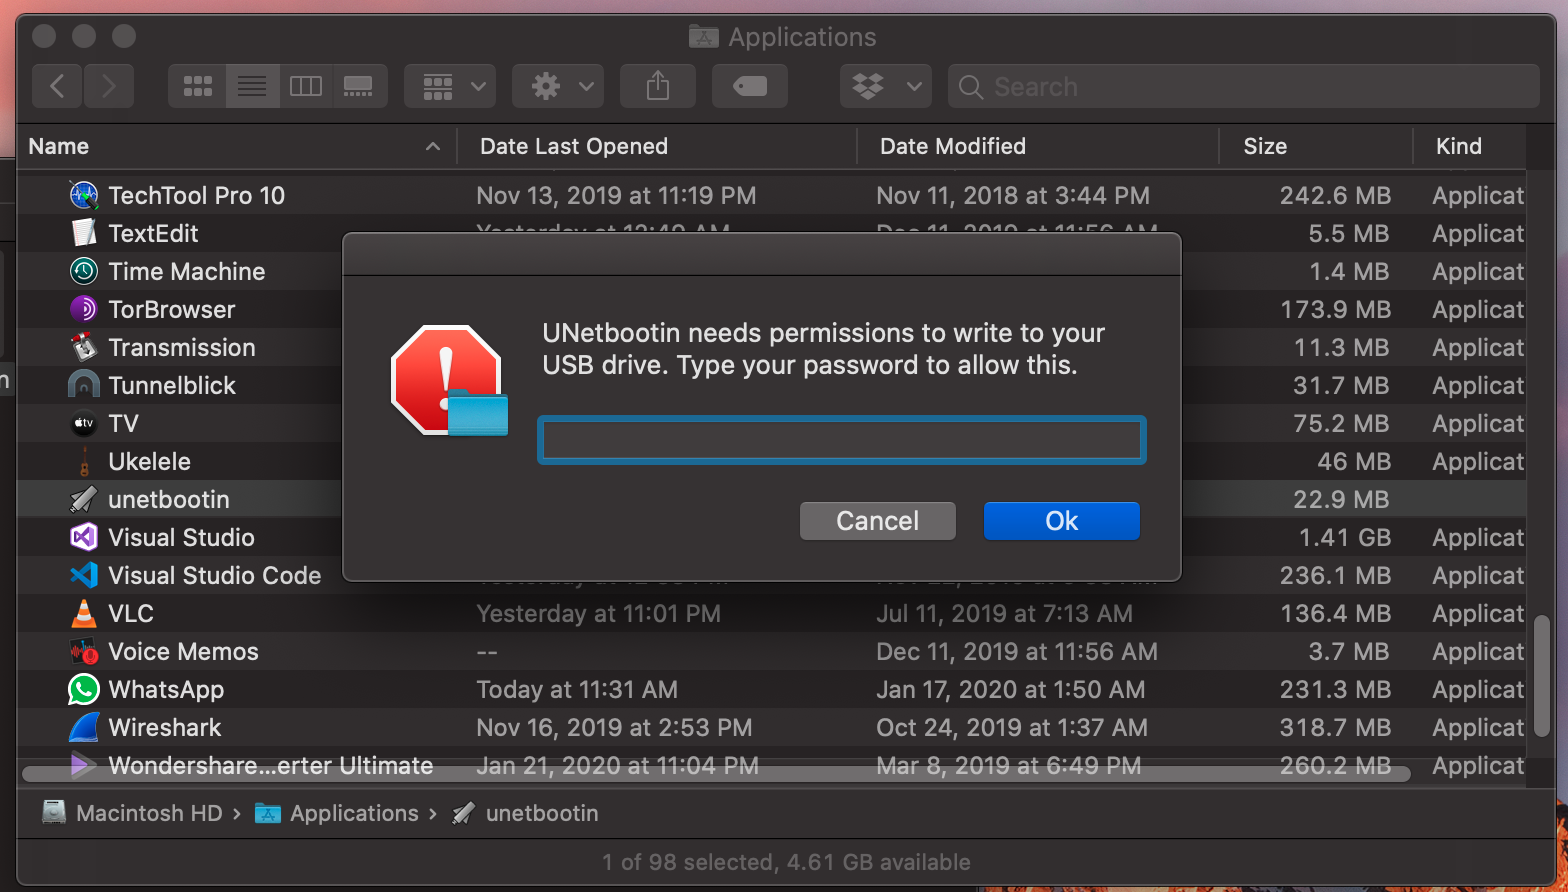The image size is (1568, 892).
Task: Click the Visual Studio app icon
Action: tap(84, 537)
